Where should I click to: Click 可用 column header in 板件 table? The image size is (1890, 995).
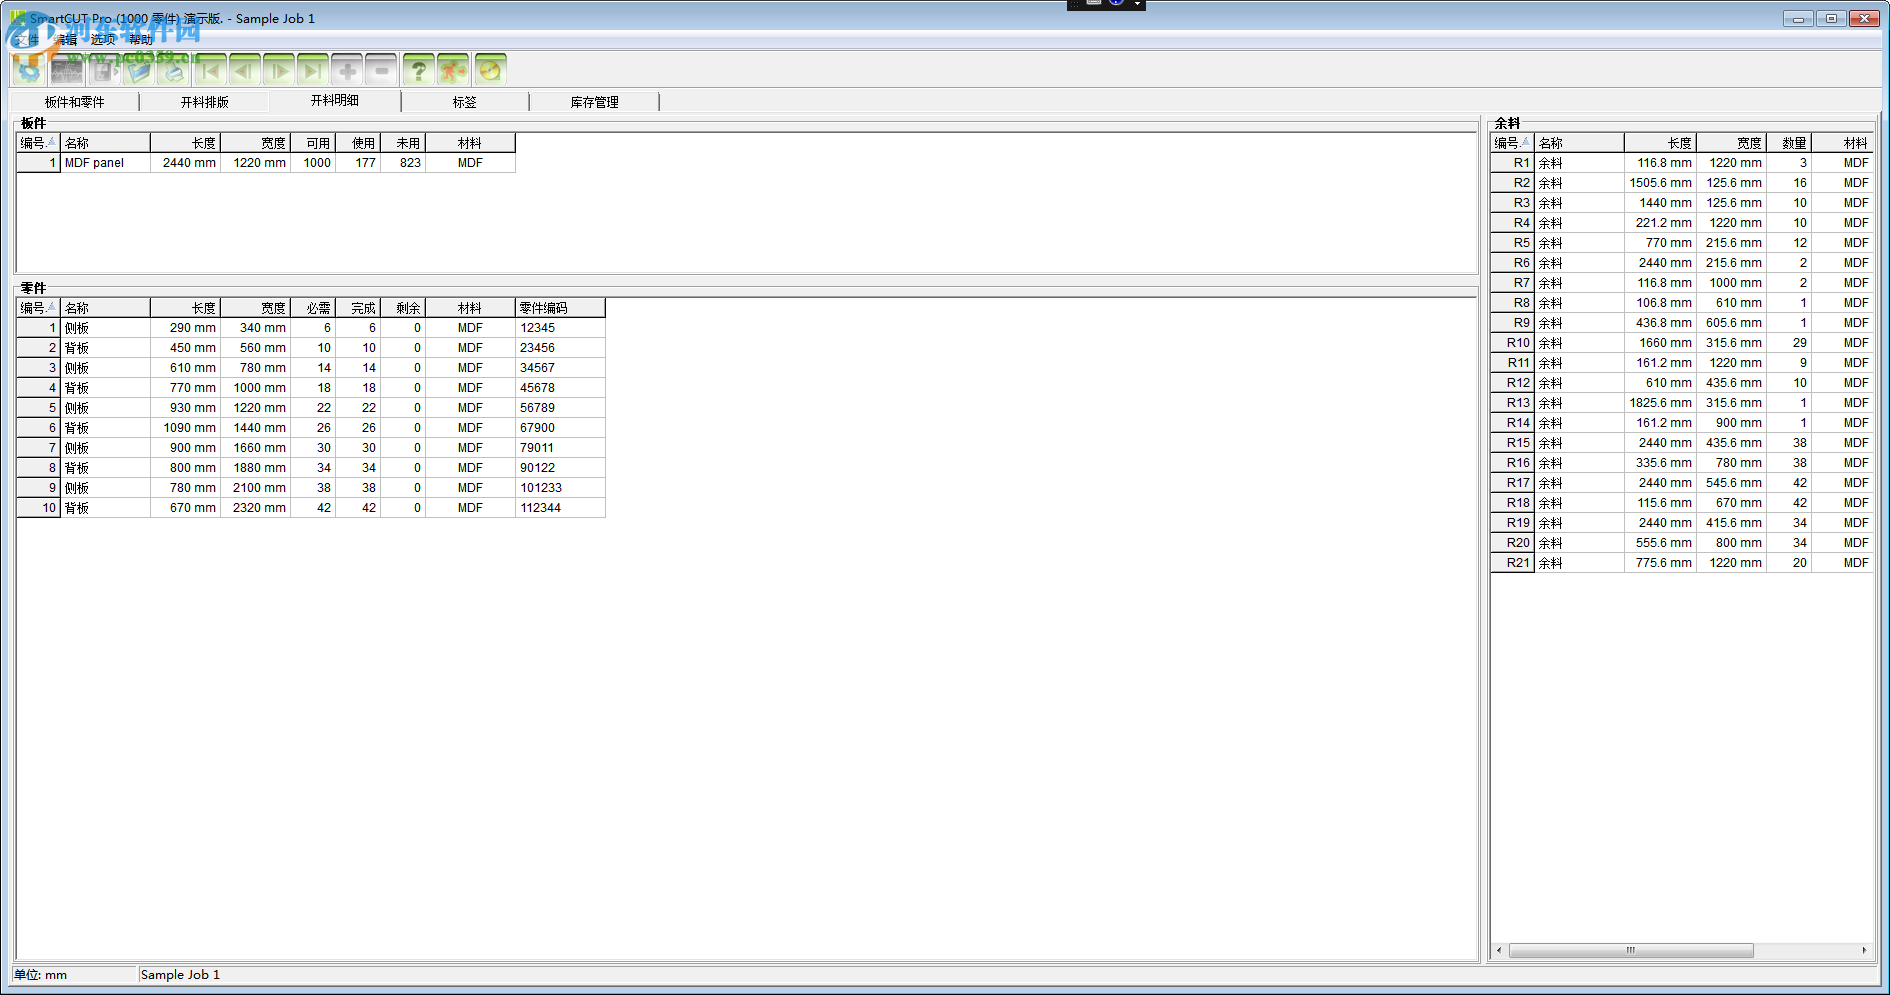click(313, 143)
